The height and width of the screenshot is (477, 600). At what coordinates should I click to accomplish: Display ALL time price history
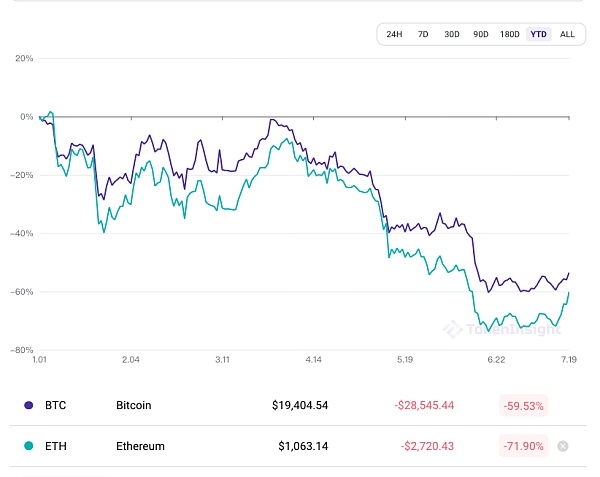tap(567, 34)
